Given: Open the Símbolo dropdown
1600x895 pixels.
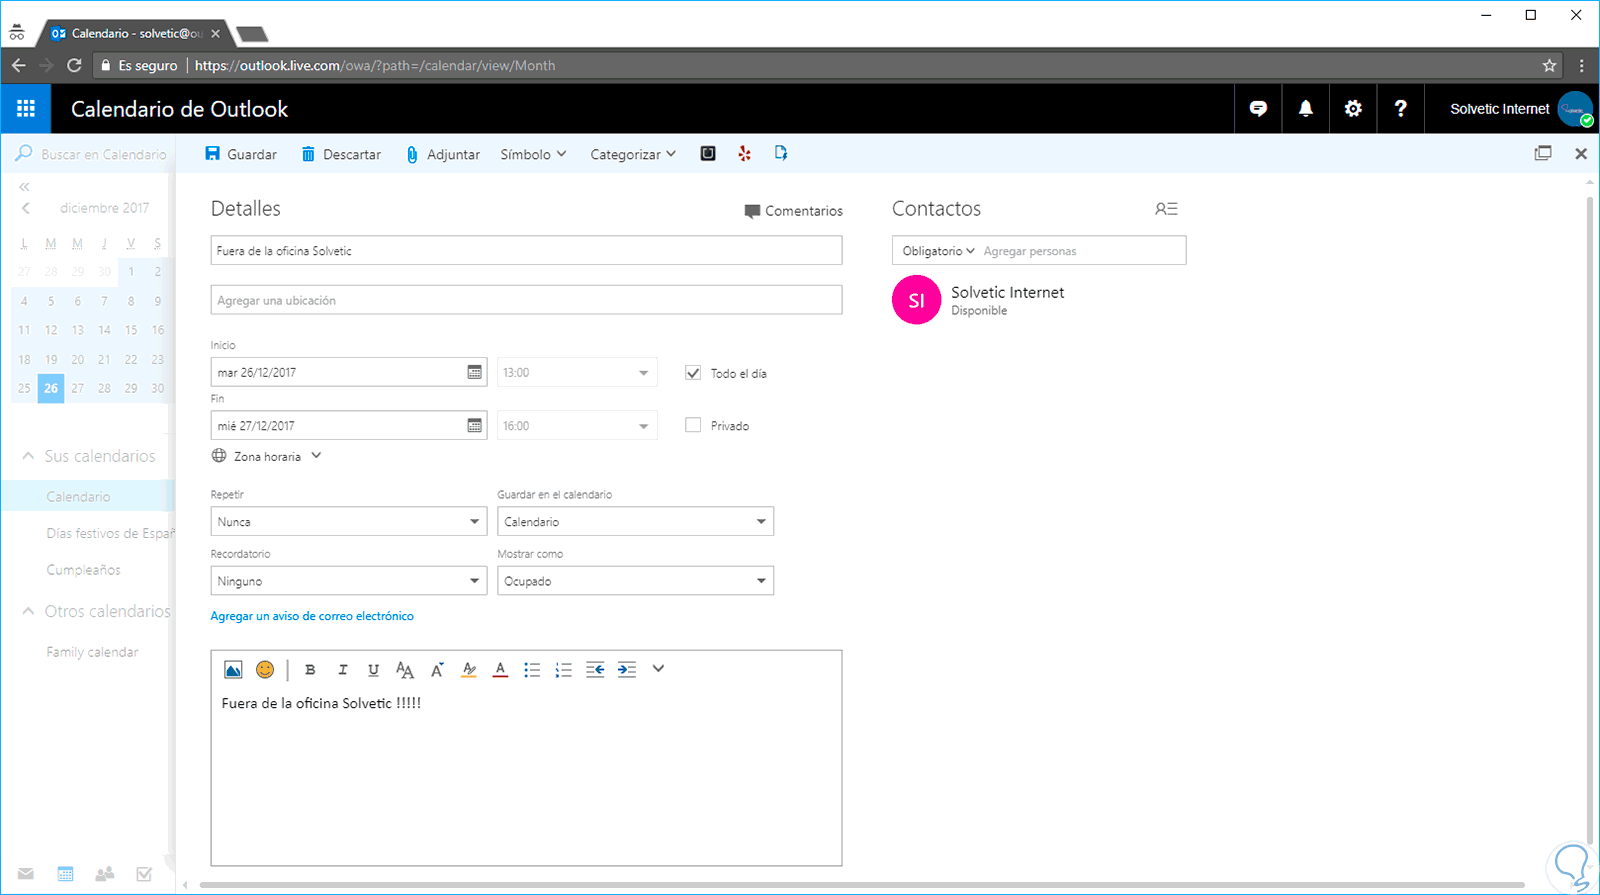Looking at the screenshot, I should [533, 154].
